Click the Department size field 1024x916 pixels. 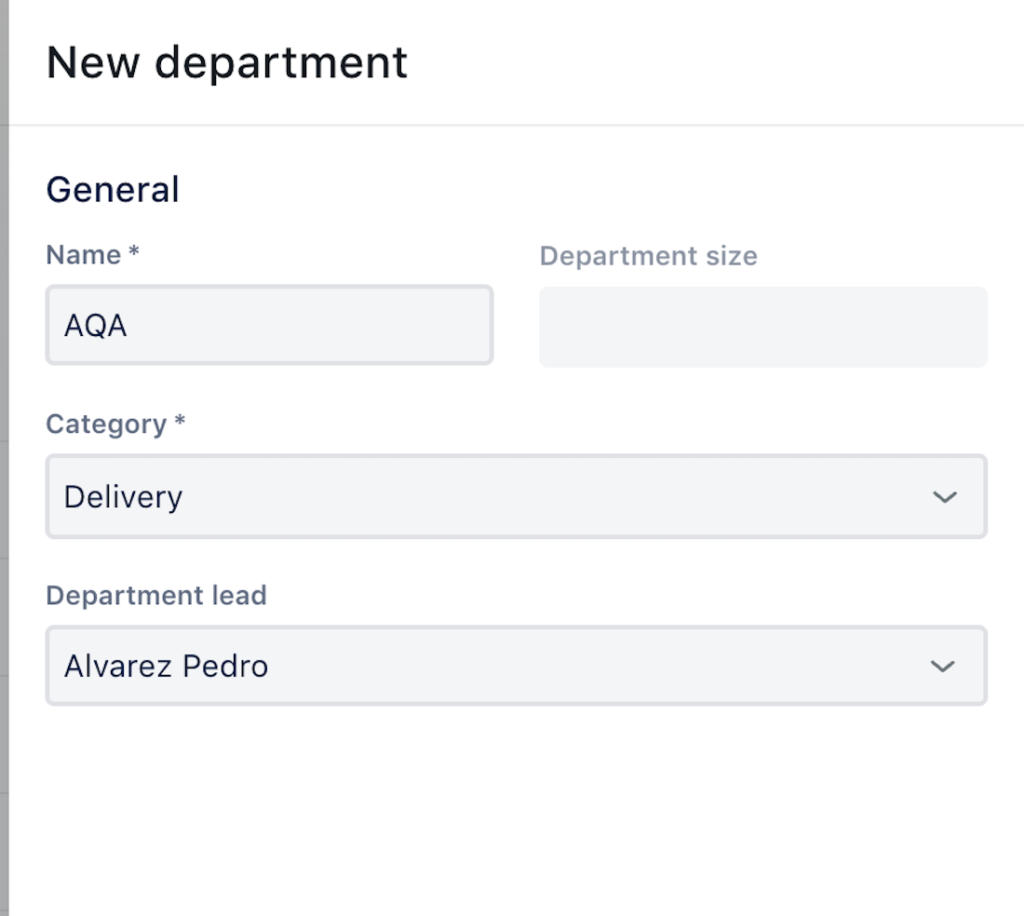(763, 326)
